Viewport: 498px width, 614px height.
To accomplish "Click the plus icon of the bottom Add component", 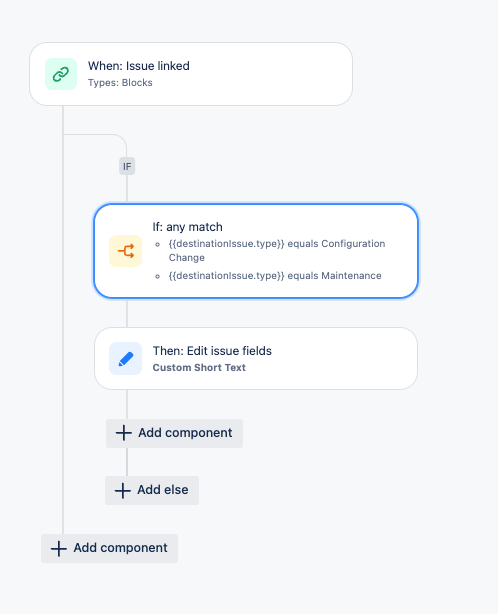I will (59, 548).
